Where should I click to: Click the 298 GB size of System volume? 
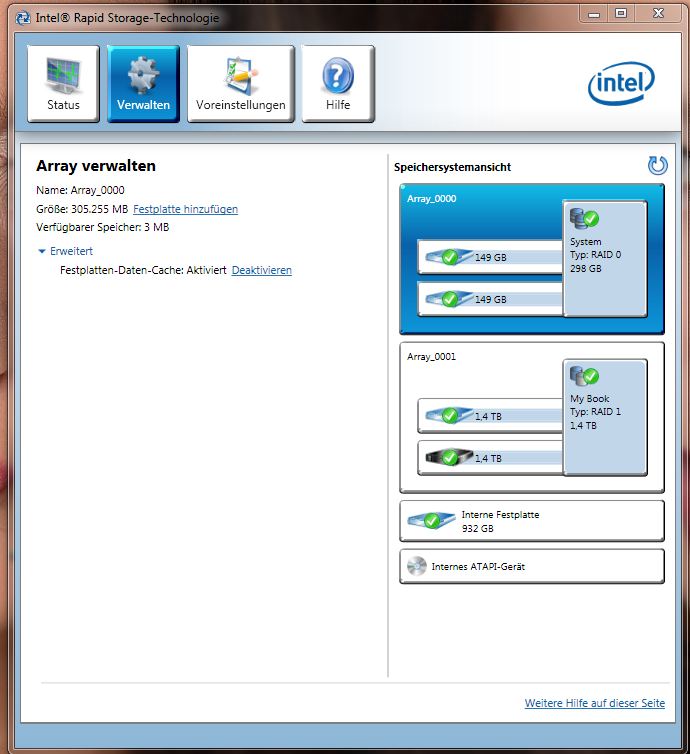(x=586, y=268)
